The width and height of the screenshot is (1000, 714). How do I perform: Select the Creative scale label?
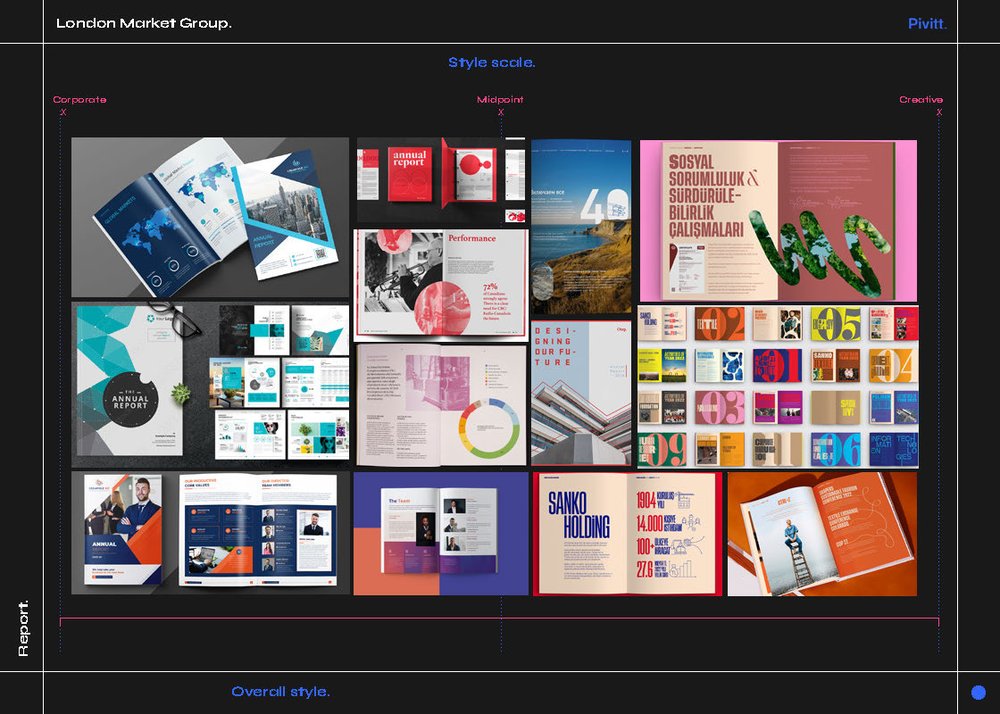[921, 99]
